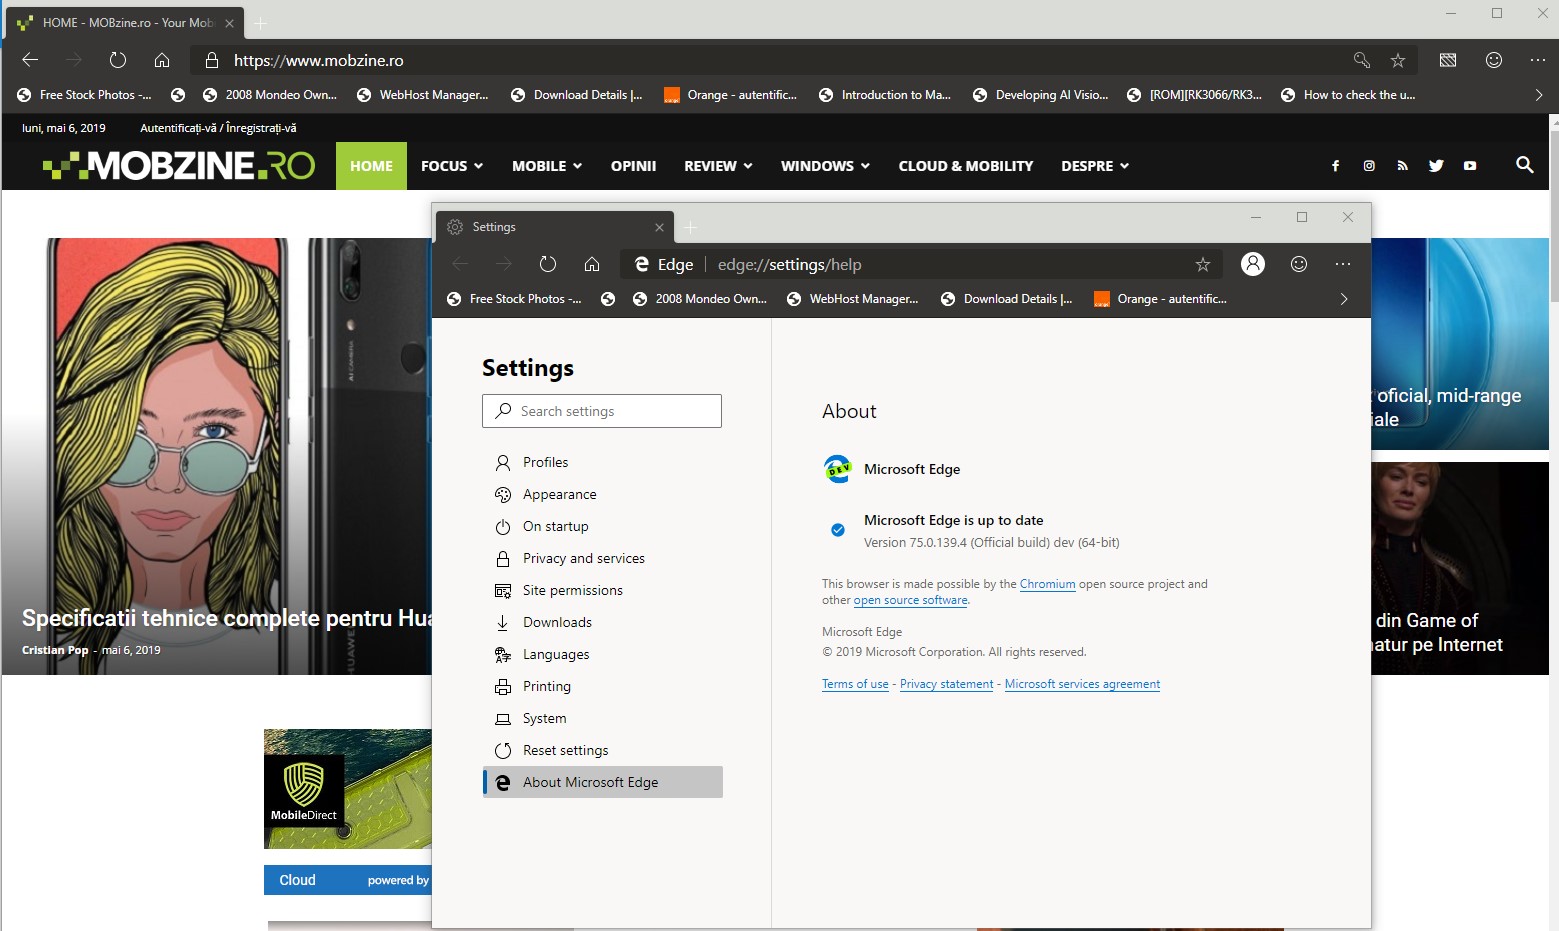Screen dimensions: 1559x931
Task: Expand the DESPRE menu dropdown
Action: (1095, 166)
